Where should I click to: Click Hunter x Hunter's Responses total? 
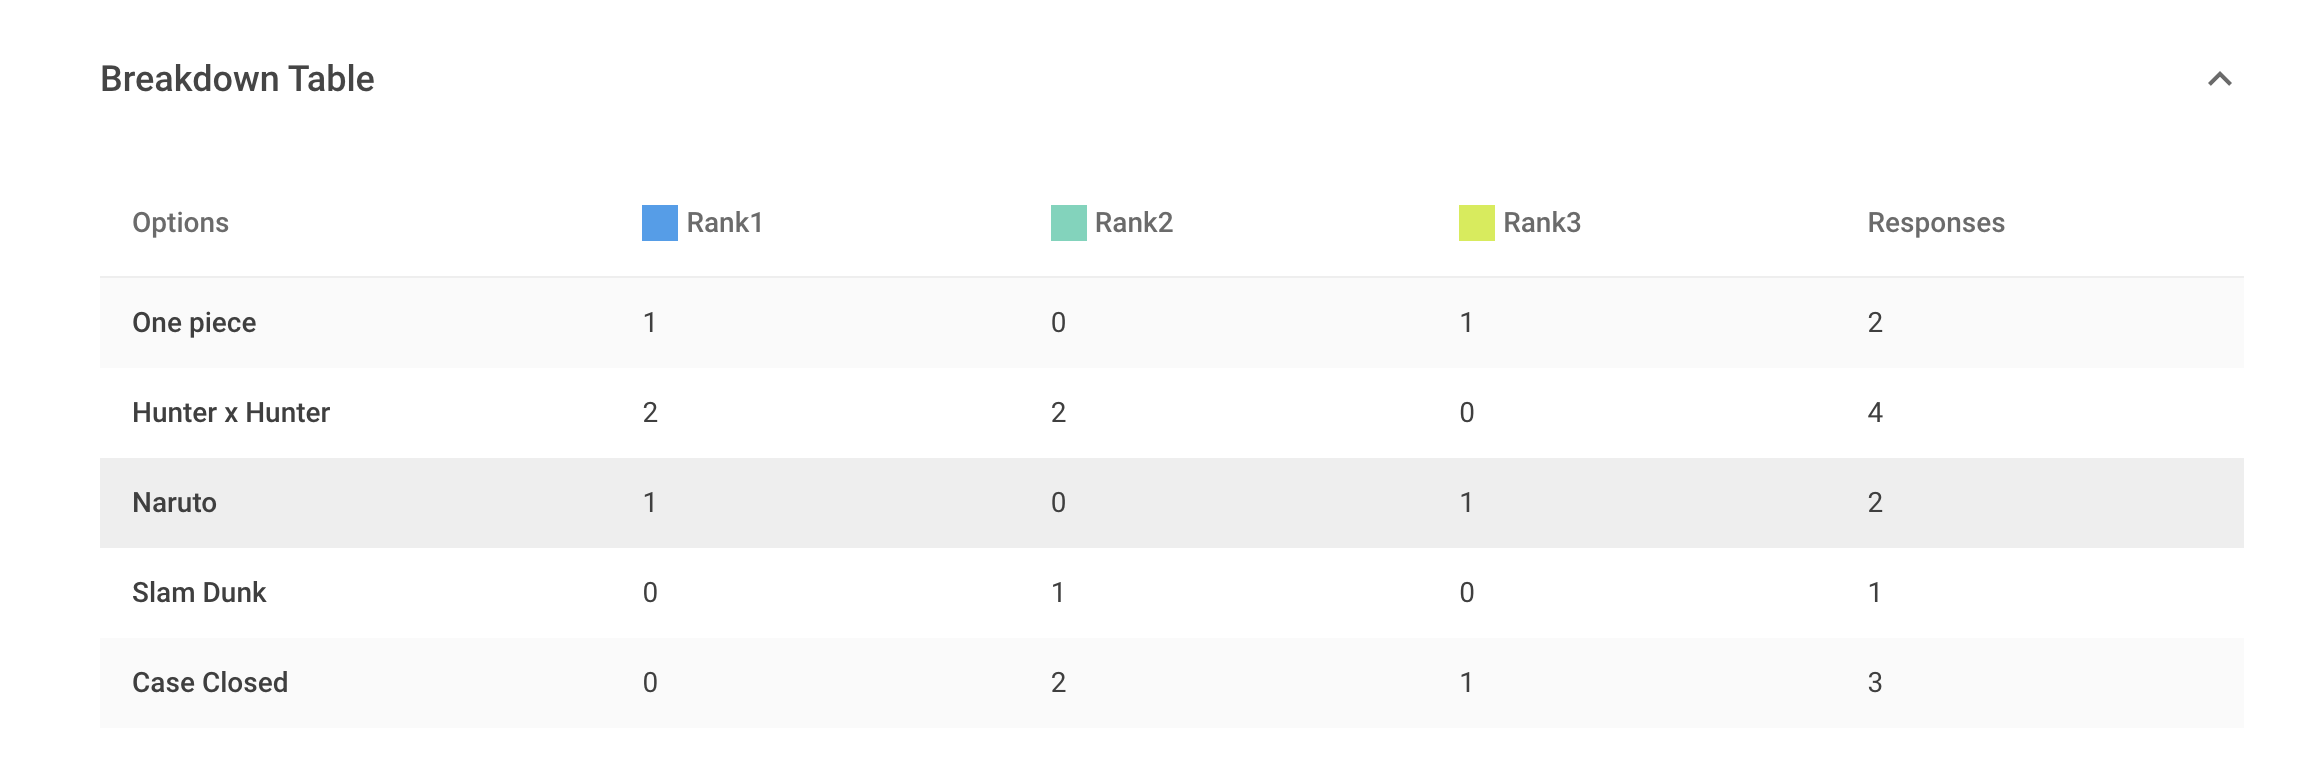point(1875,412)
